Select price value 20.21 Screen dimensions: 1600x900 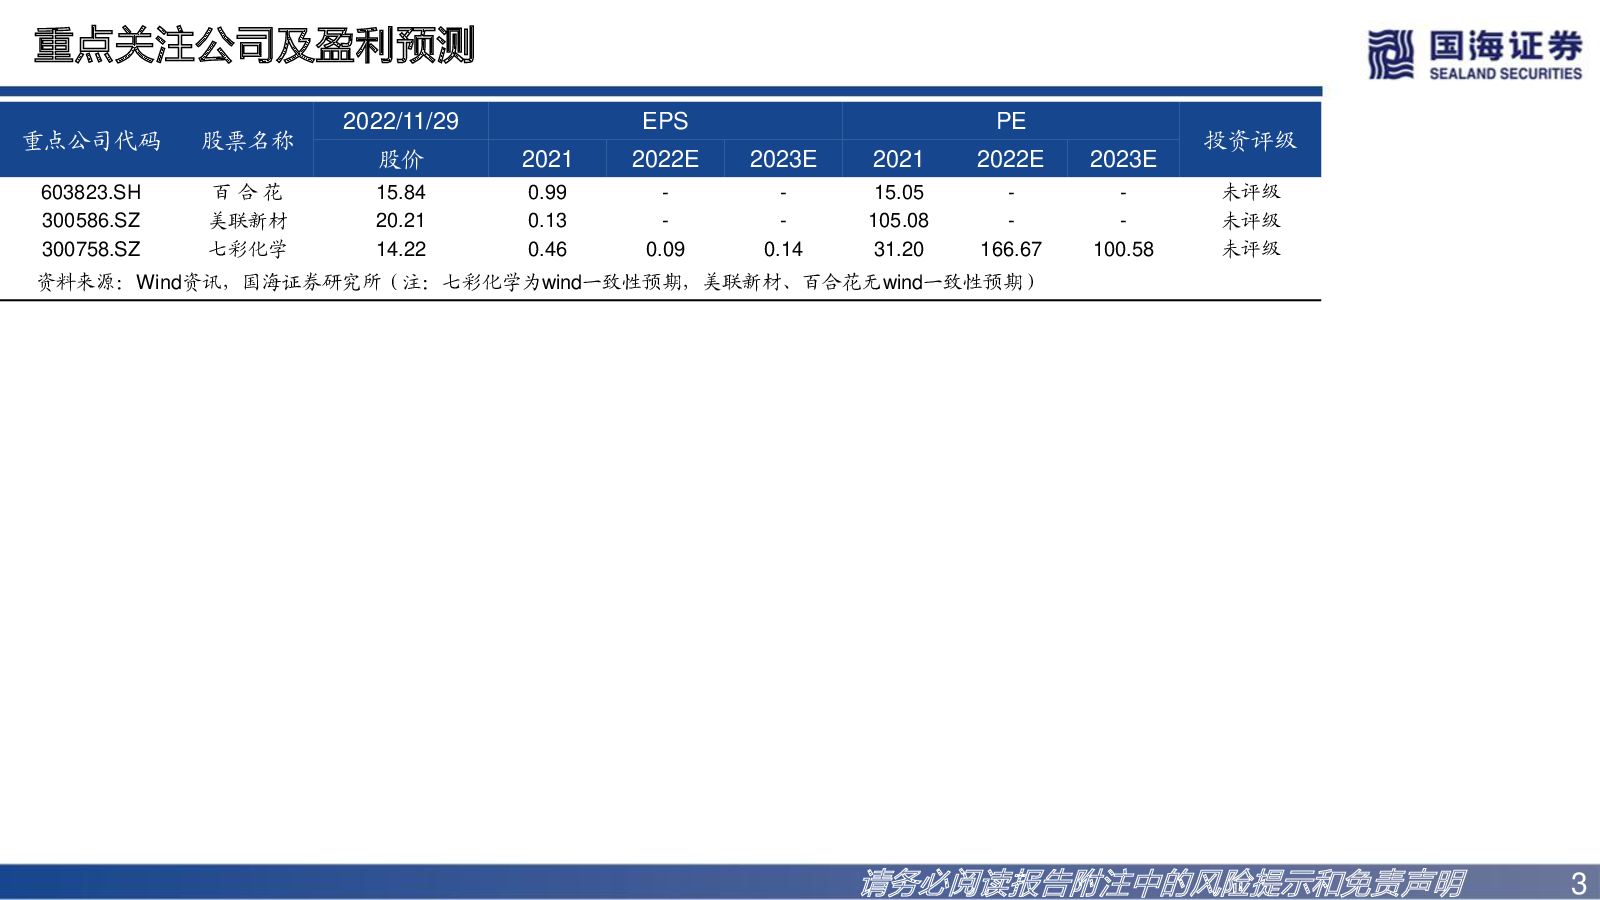click(x=401, y=220)
